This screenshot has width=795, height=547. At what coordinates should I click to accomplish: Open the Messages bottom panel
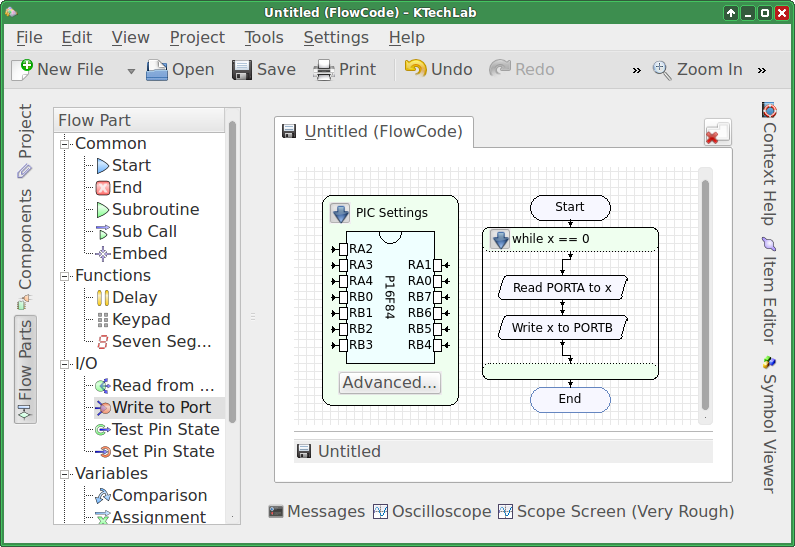pos(317,512)
